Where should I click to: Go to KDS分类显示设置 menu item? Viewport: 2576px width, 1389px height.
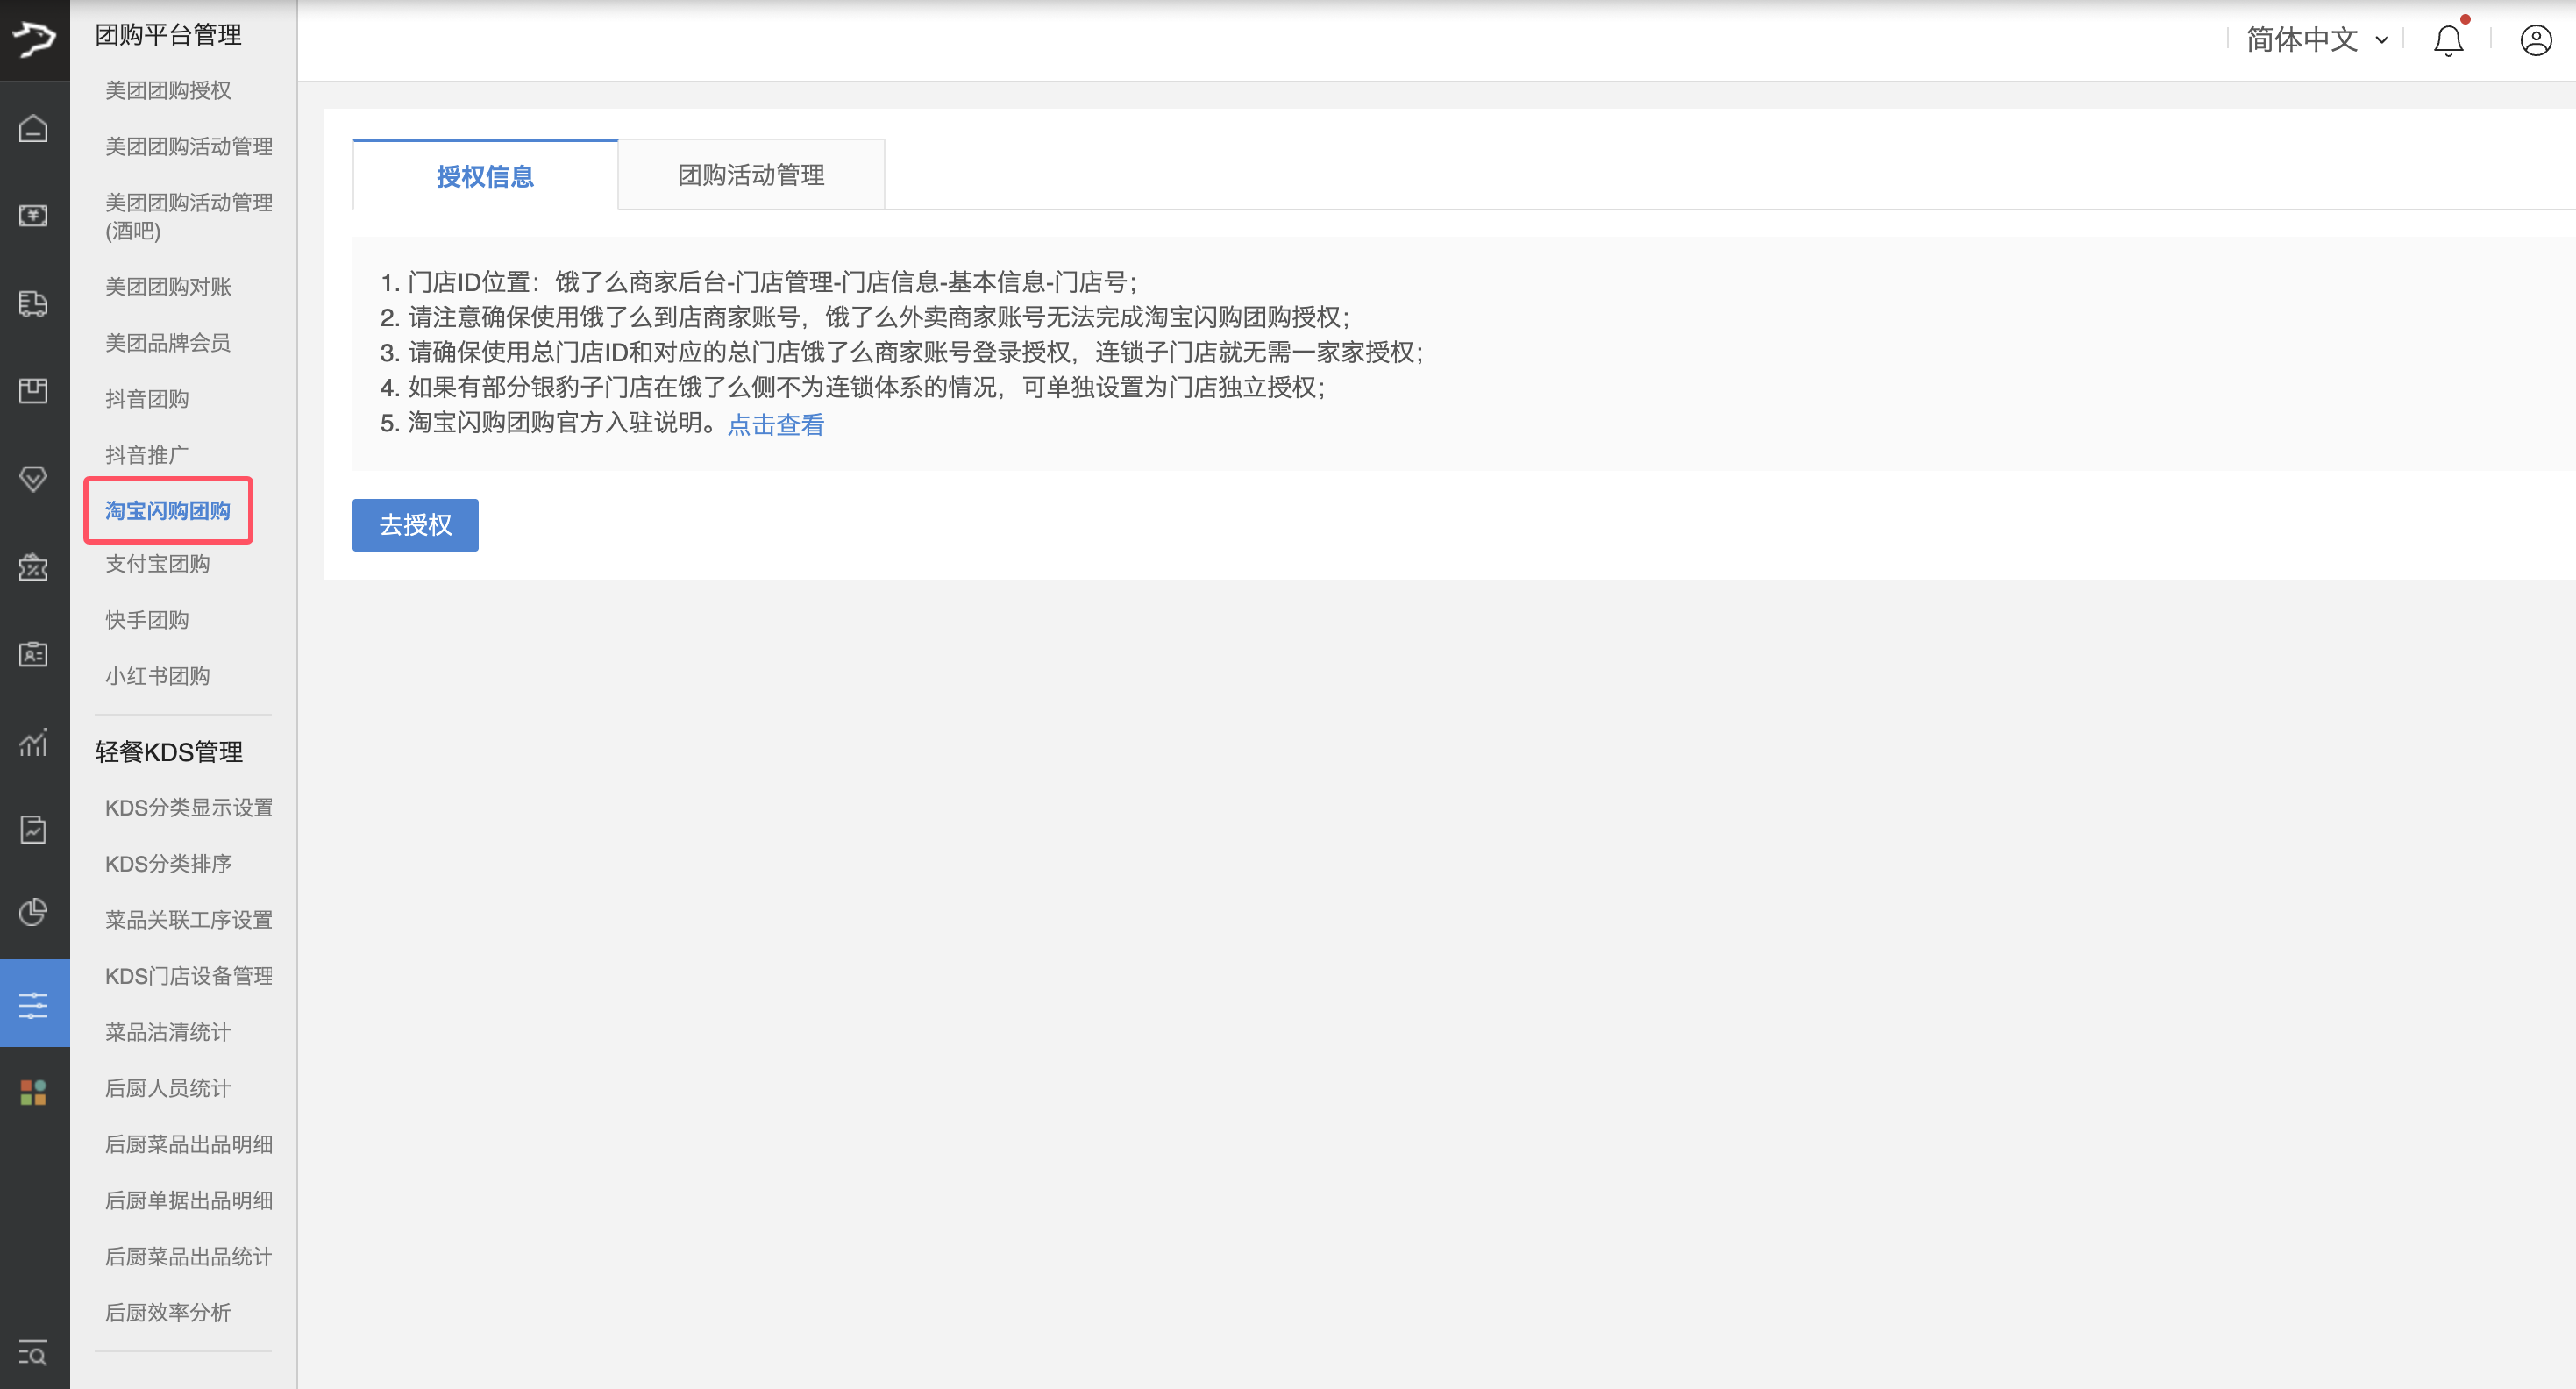188,808
